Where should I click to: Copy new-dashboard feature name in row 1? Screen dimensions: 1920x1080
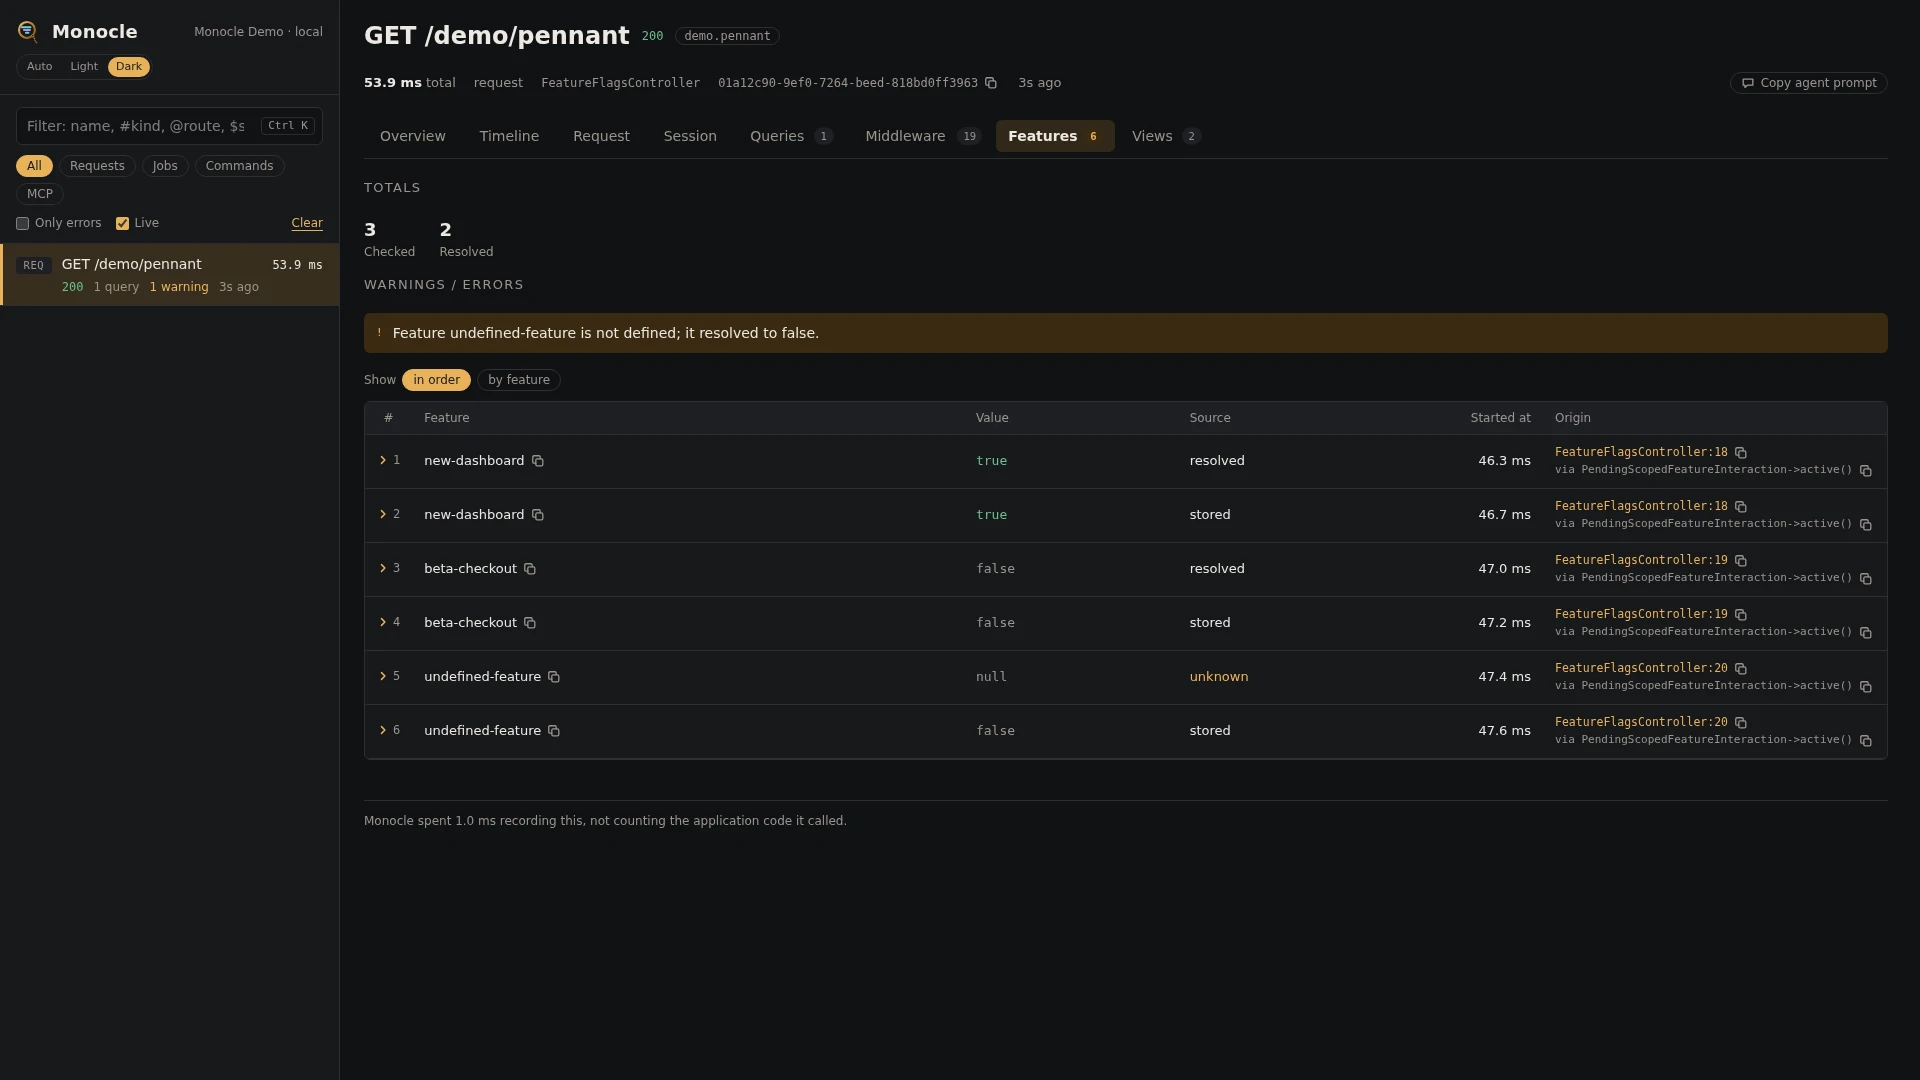point(538,461)
